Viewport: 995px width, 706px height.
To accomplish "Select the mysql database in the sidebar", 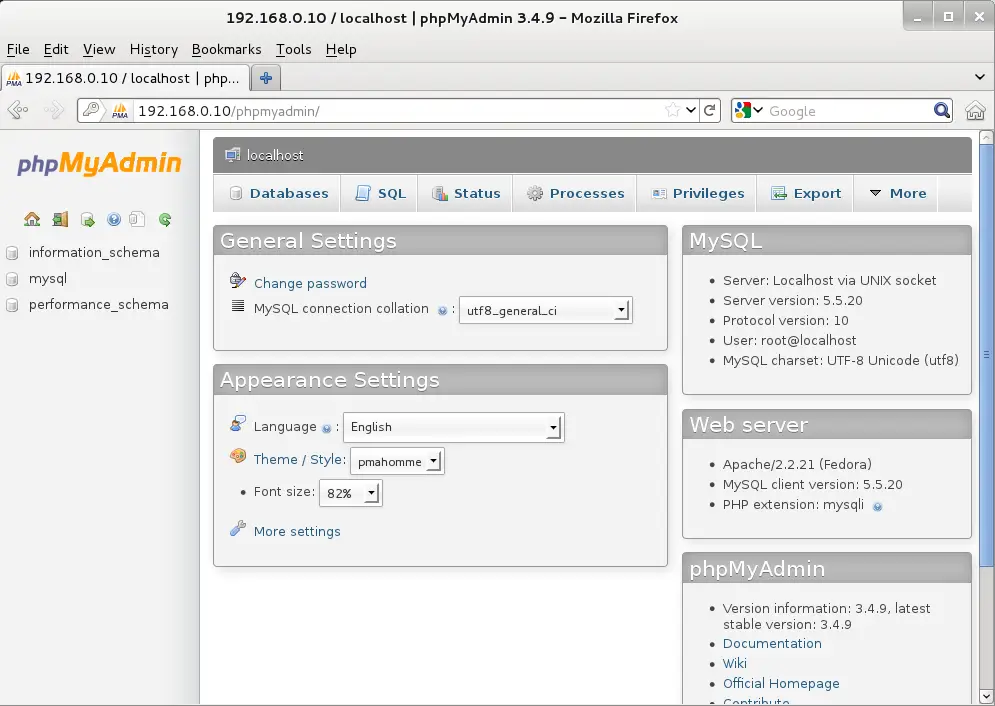I will pos(48,278).
